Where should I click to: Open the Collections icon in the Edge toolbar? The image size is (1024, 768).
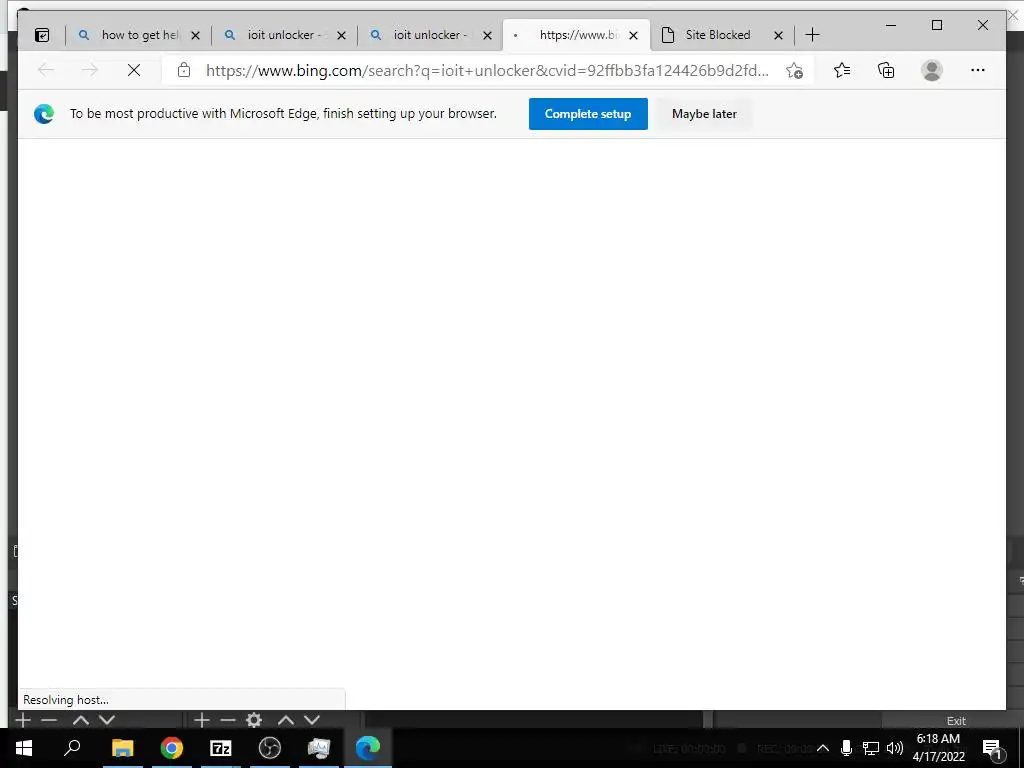(886, 70)
